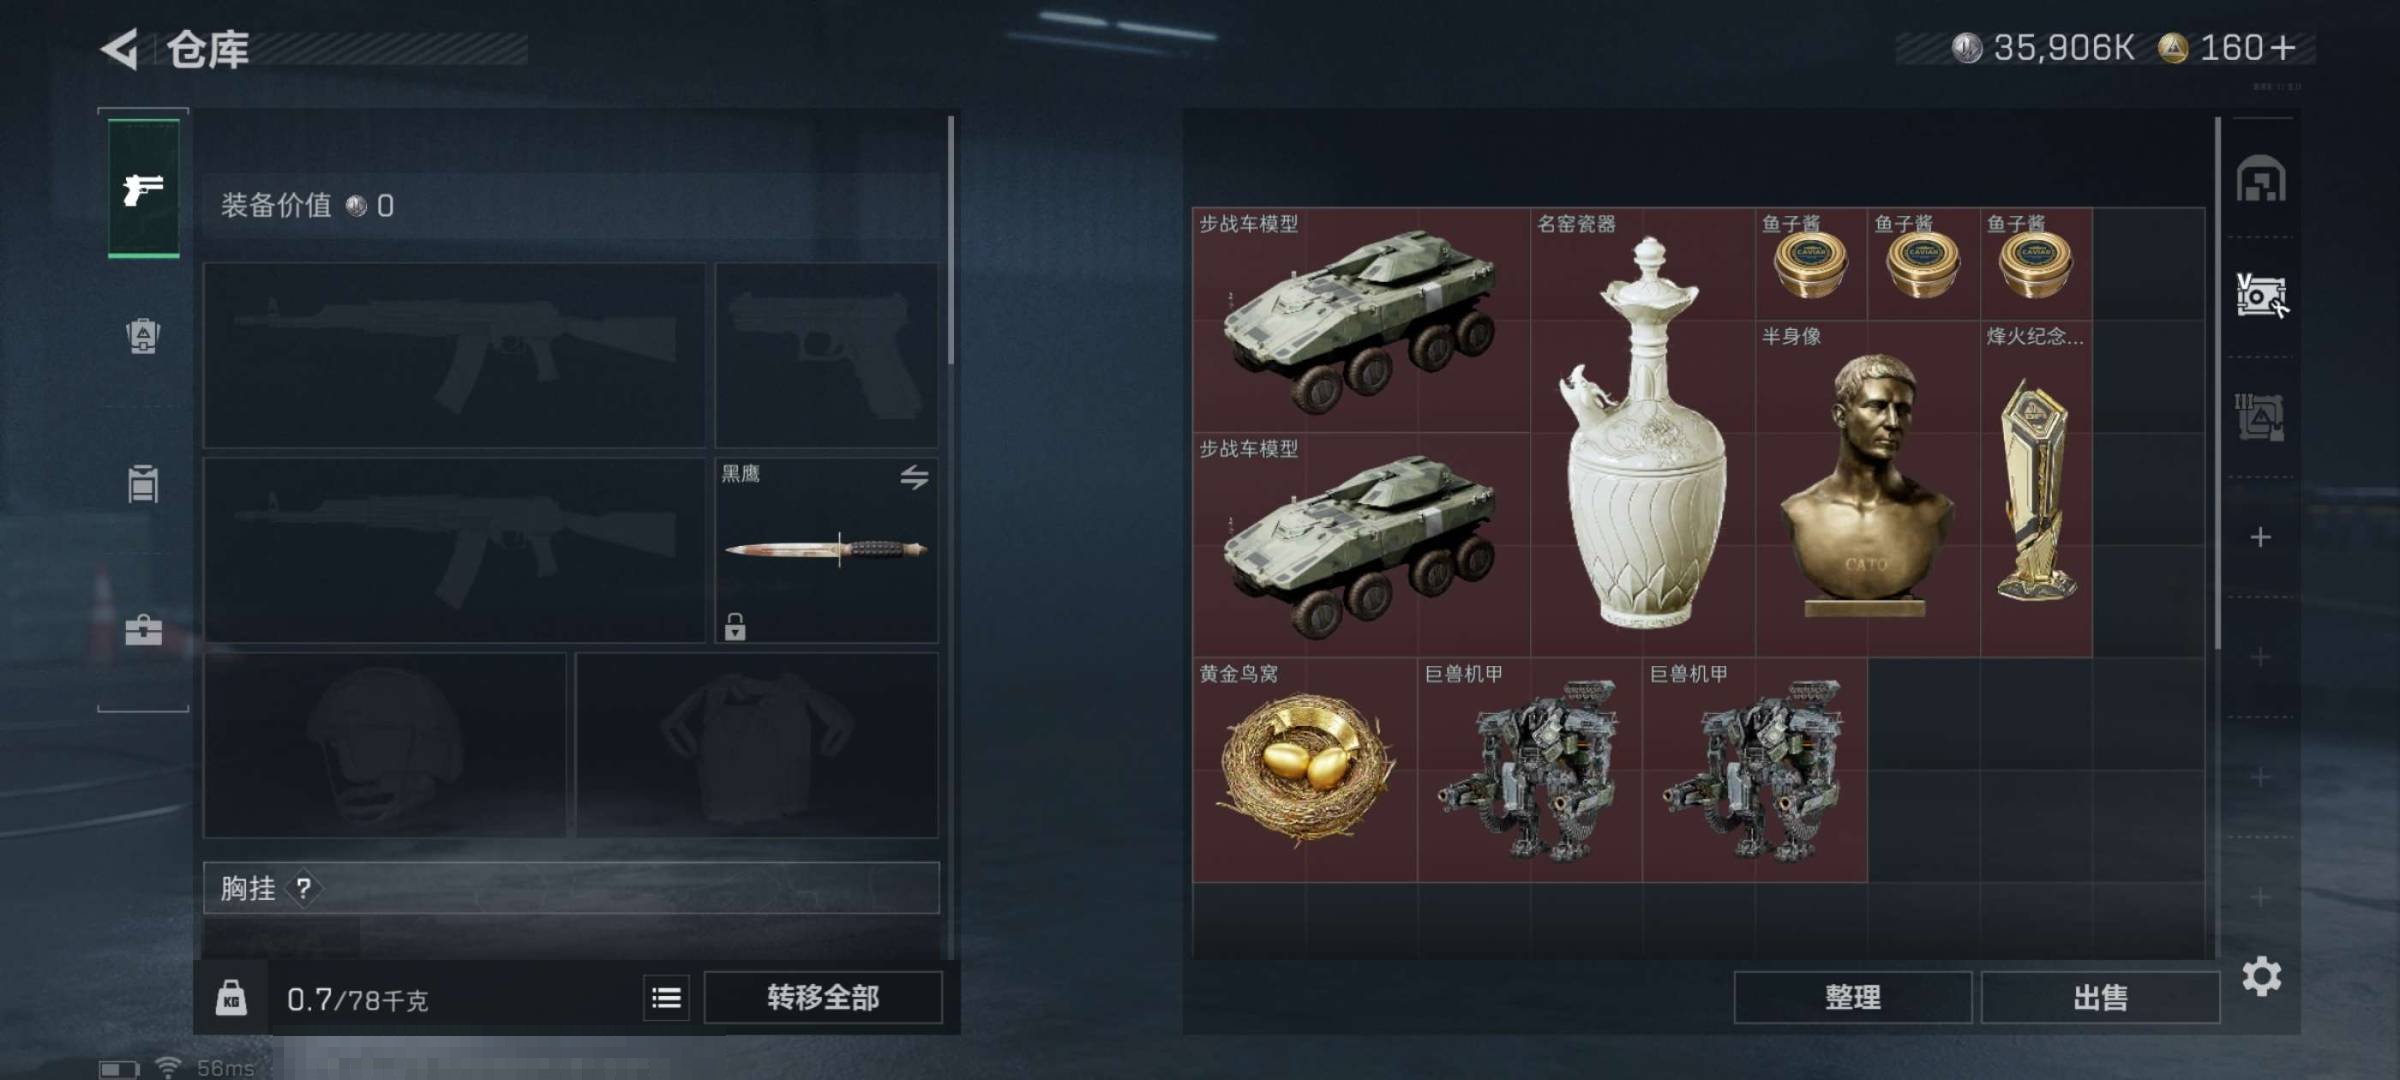
Task: Open the chest rig category icon
Action: click(x=143, y=483)
